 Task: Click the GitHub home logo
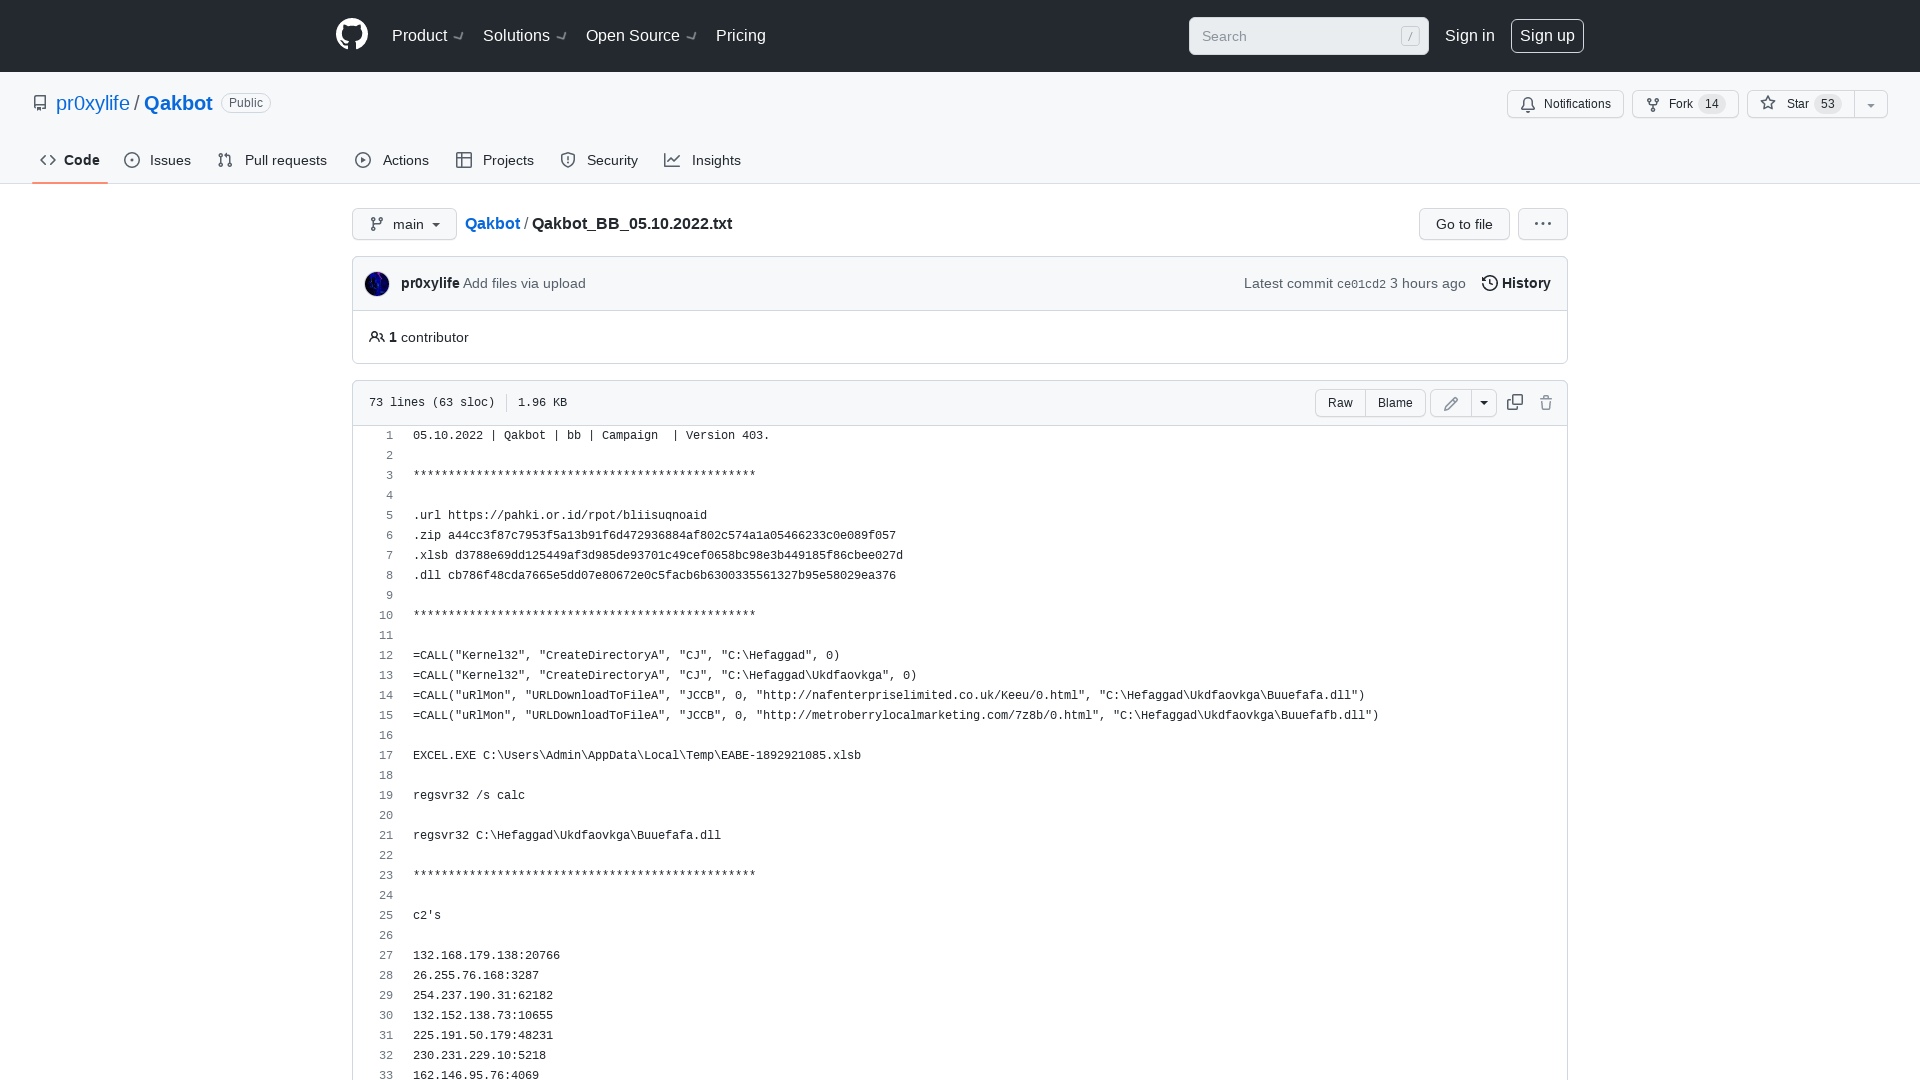click(351, 35)
